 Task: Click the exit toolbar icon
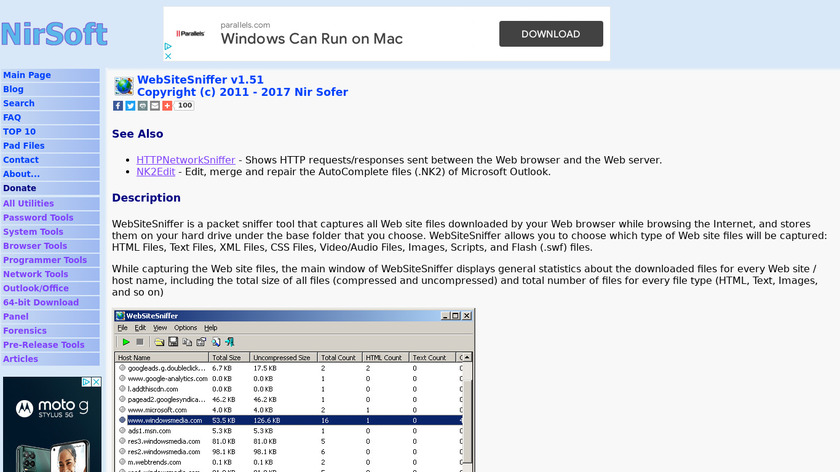click(230, 342)
